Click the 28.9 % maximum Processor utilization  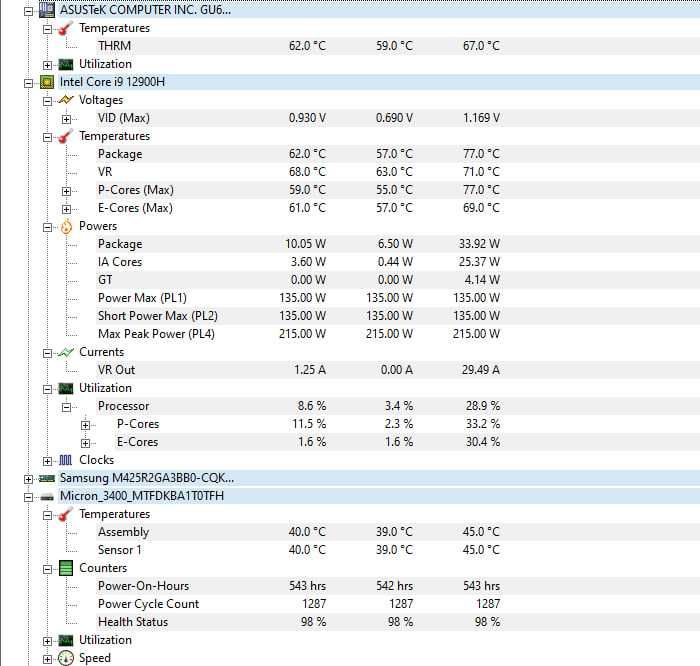483,406
